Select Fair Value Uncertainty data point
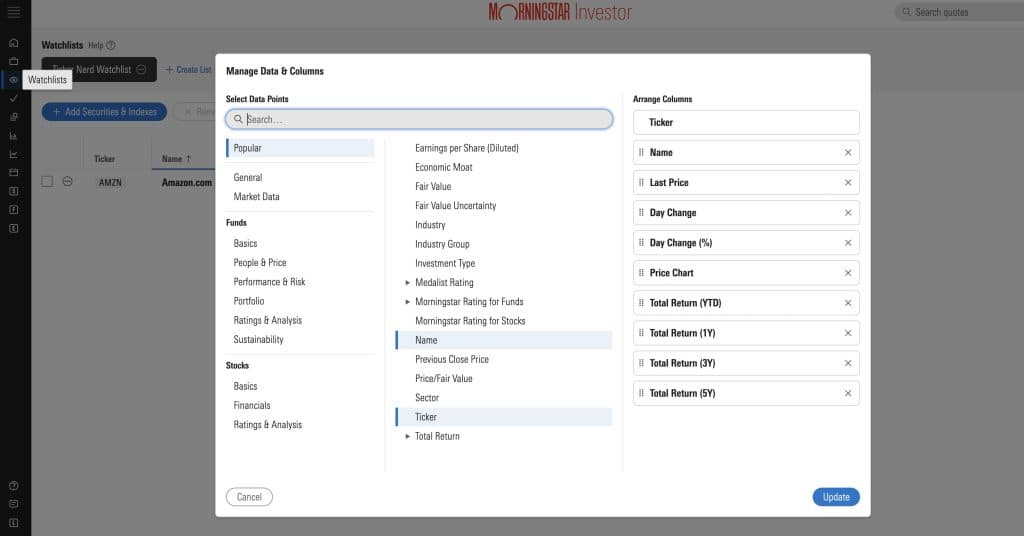Viewport: 1024px width, 536px height. [455, 206]
